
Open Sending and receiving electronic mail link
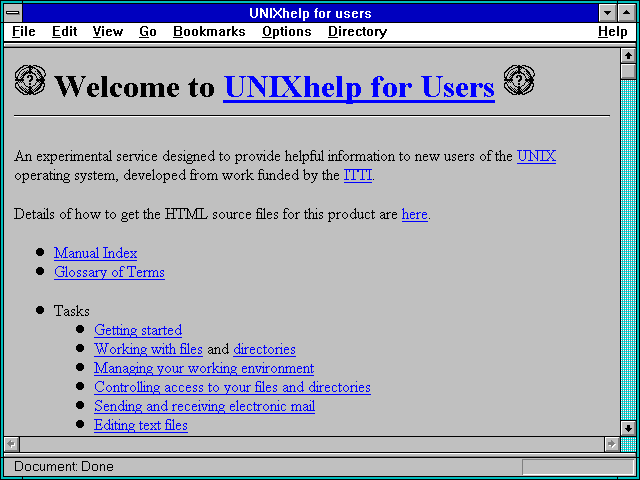(204, 407)
